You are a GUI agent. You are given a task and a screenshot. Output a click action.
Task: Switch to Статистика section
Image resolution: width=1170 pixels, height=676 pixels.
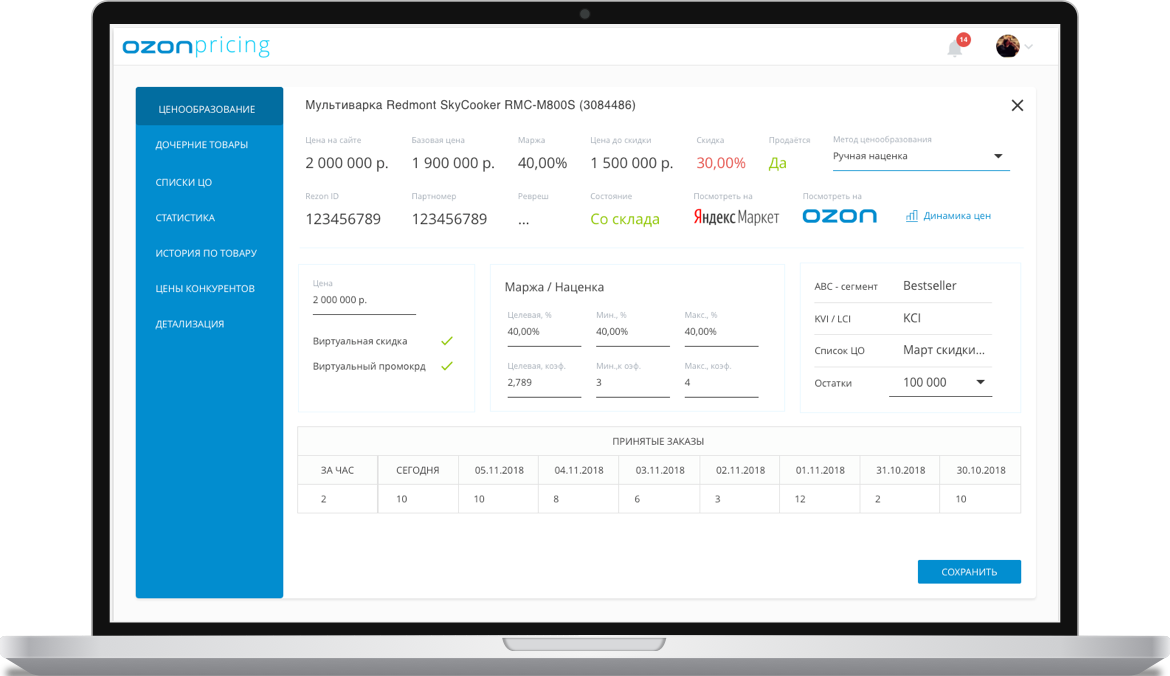pyautogui.click(x=185, y=218)
